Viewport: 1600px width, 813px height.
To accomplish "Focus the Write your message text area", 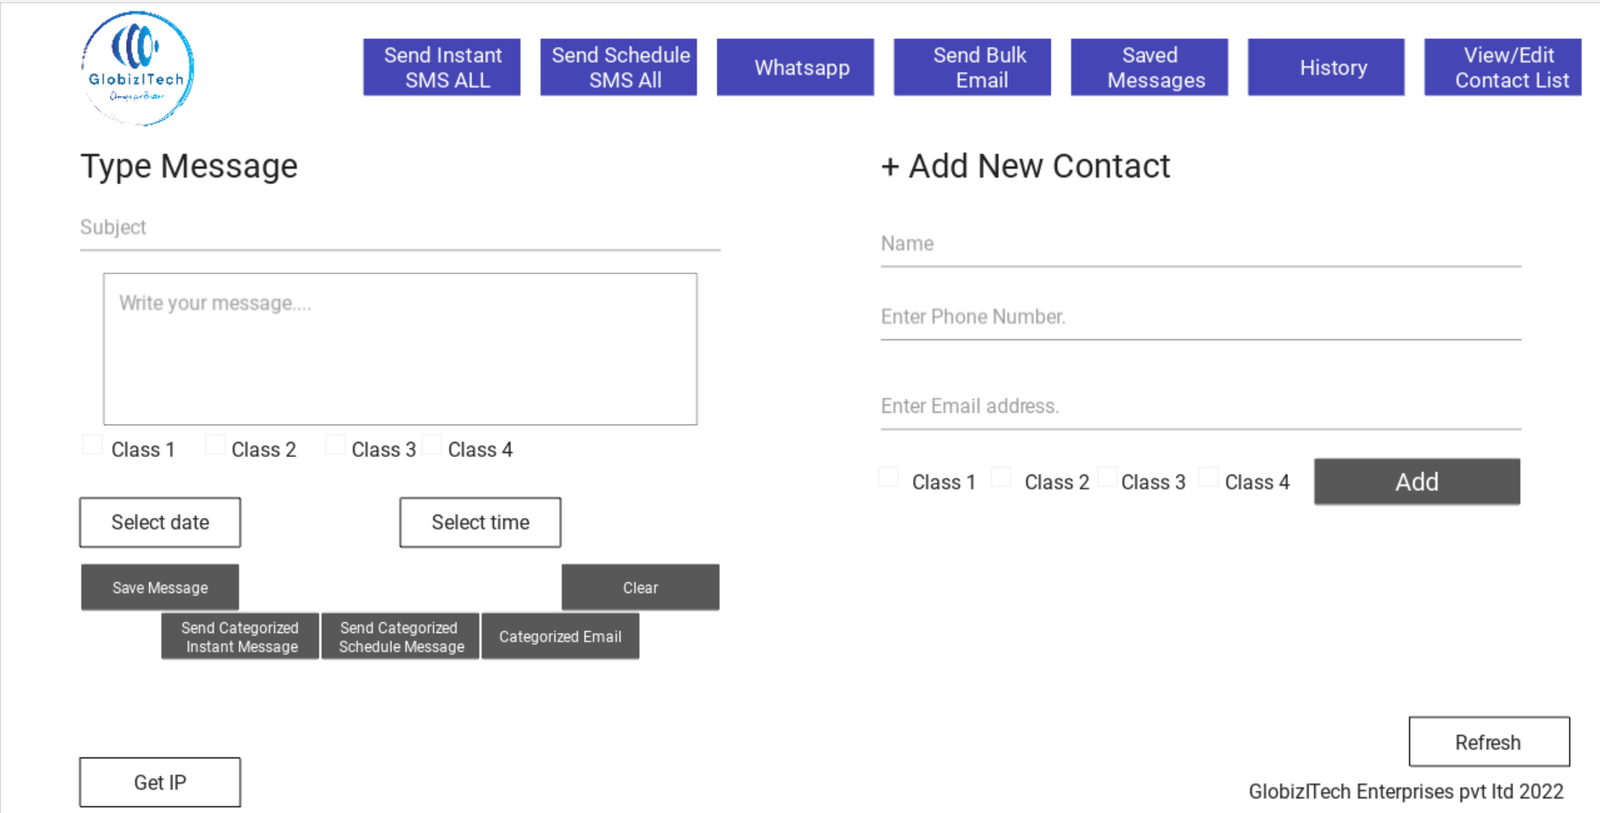I will pos(400,348).
